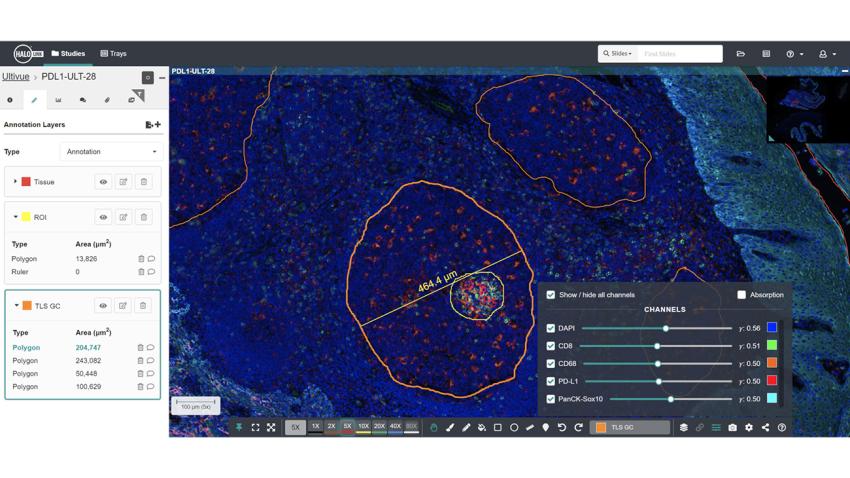Hide the TLS GC layer

click(x=102, y=306)
